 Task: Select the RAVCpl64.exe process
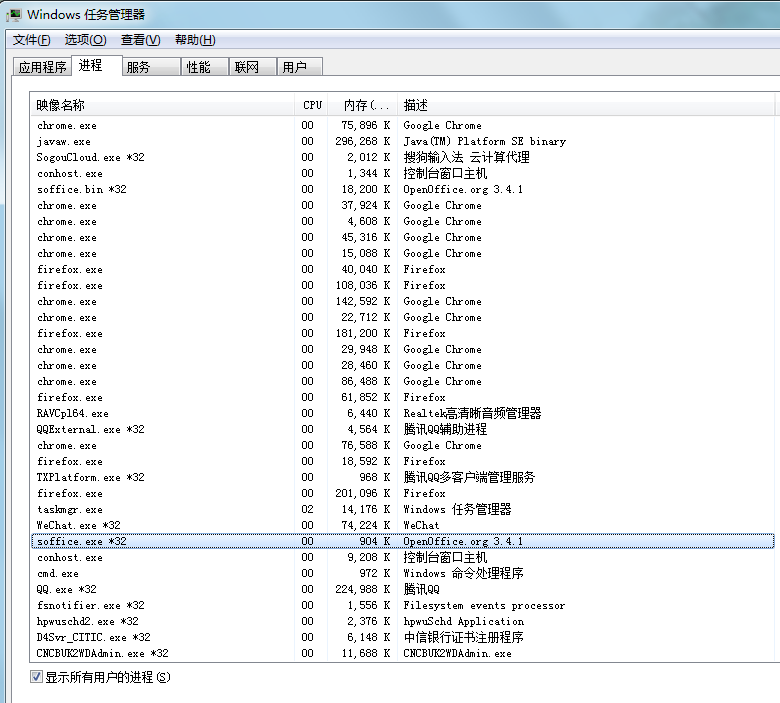click(403, 413)
